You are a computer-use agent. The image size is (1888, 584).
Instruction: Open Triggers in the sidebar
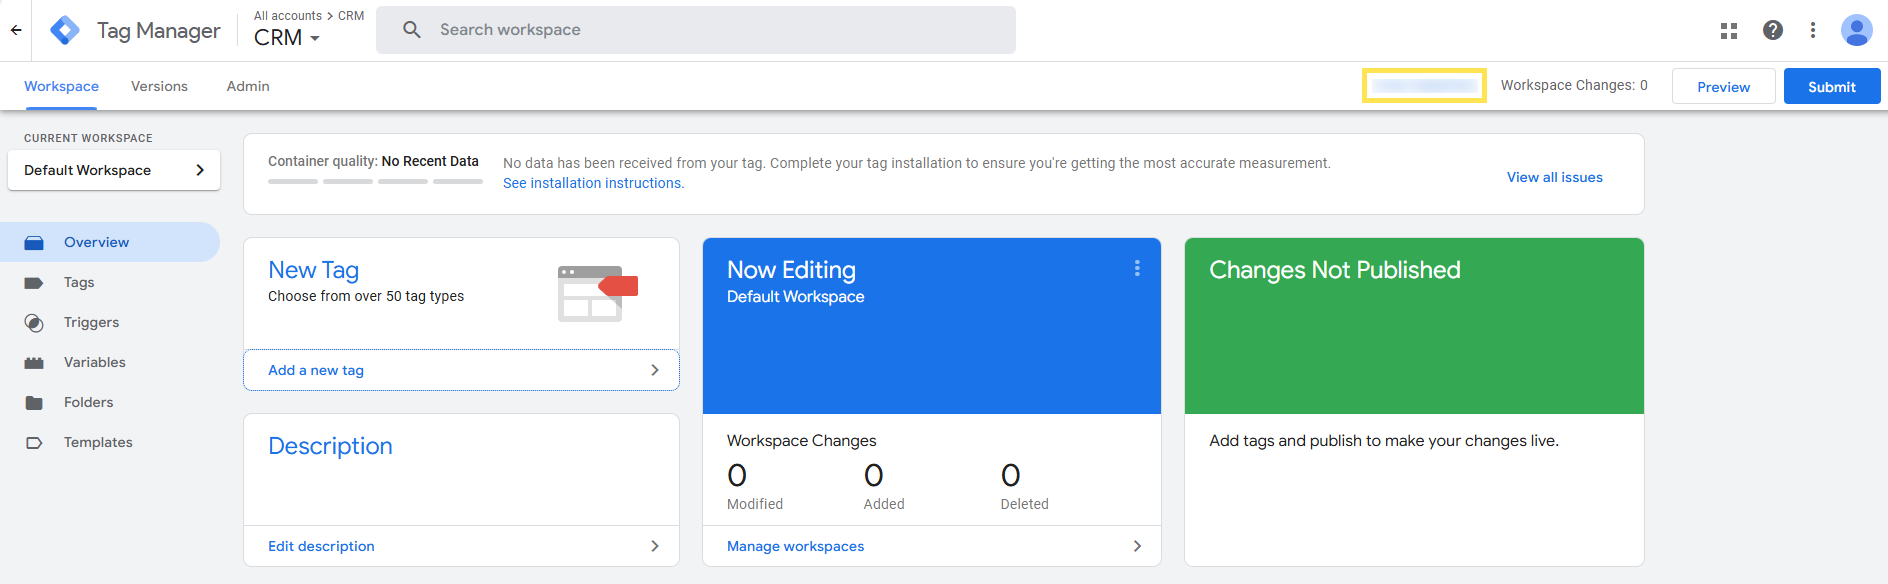(91, 322)
